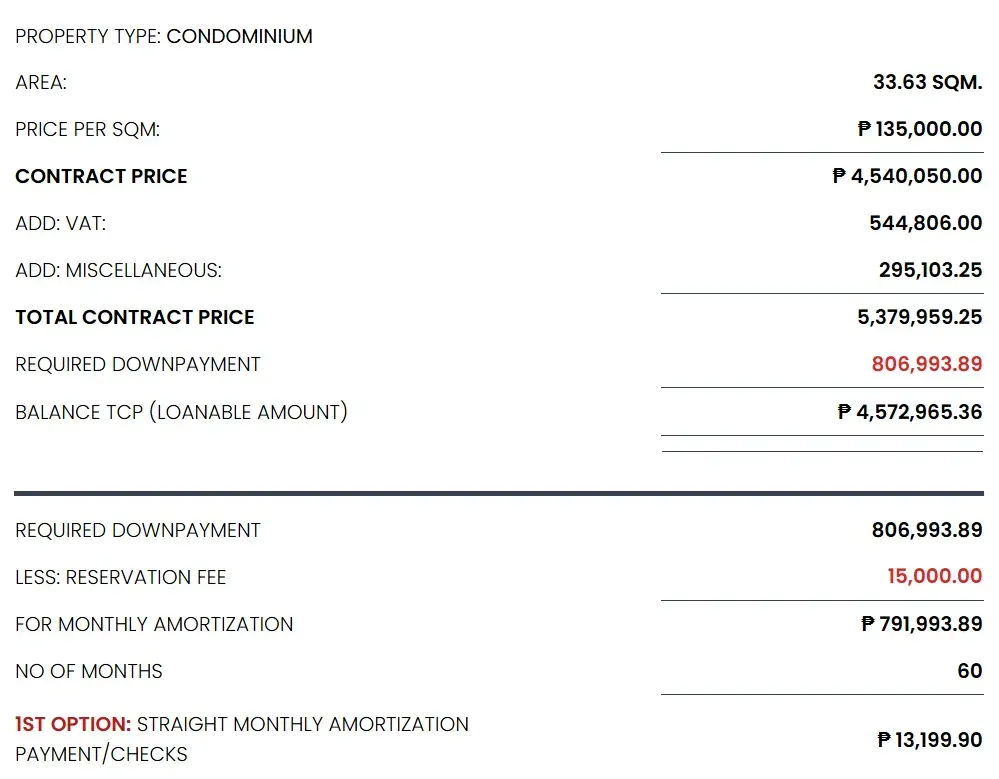
Task: Click the ADD: VAT label
Action: pos(61,224)
